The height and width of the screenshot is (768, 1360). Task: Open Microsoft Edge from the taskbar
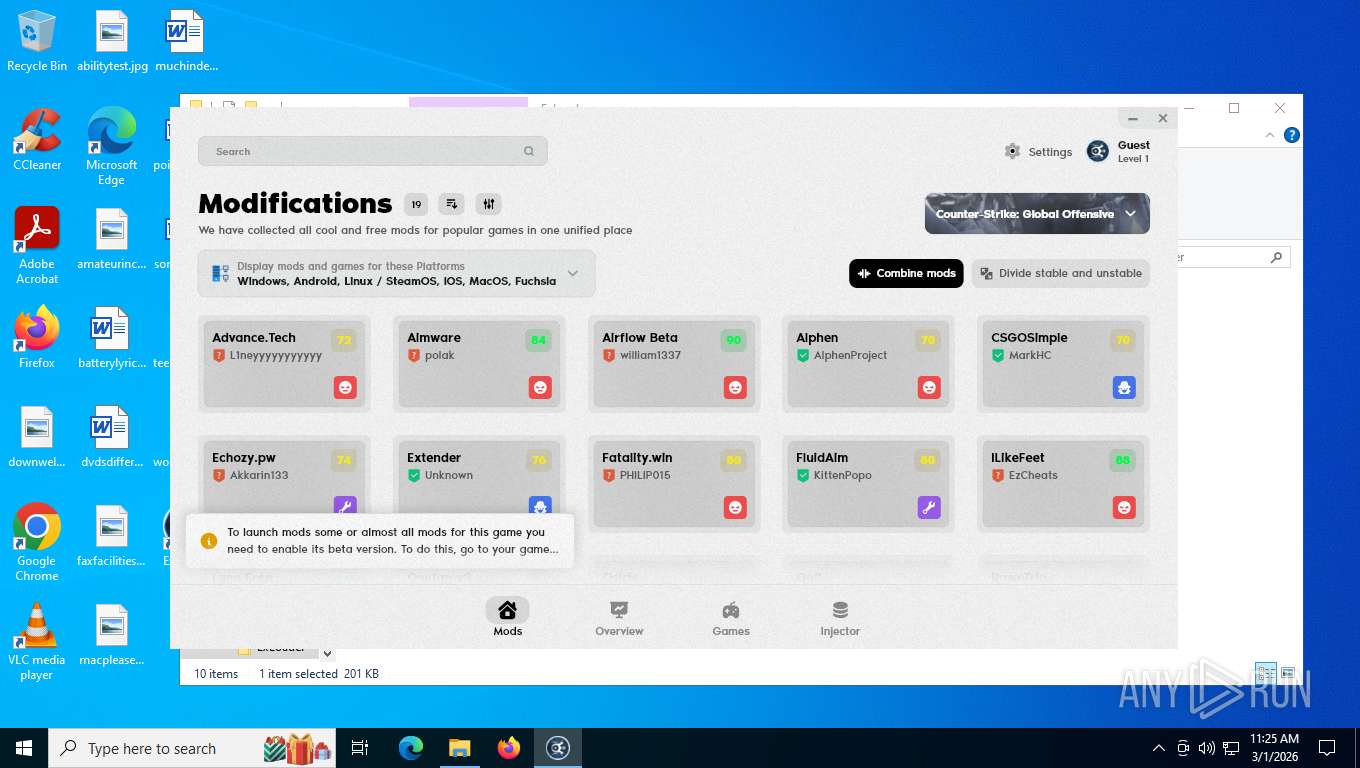(411, 748)
